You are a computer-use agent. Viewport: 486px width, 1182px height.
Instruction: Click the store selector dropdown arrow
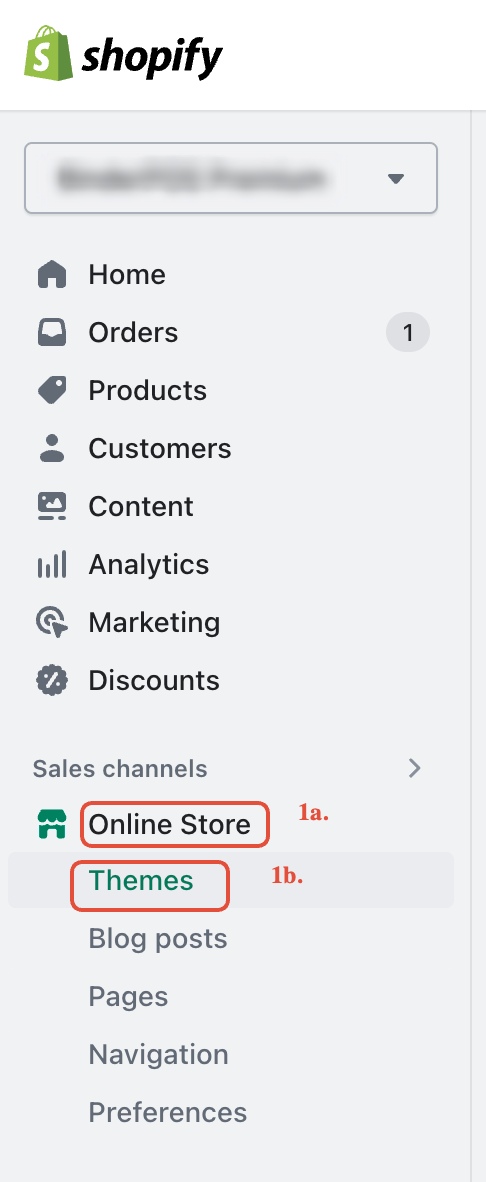click(x=396, y=179)
